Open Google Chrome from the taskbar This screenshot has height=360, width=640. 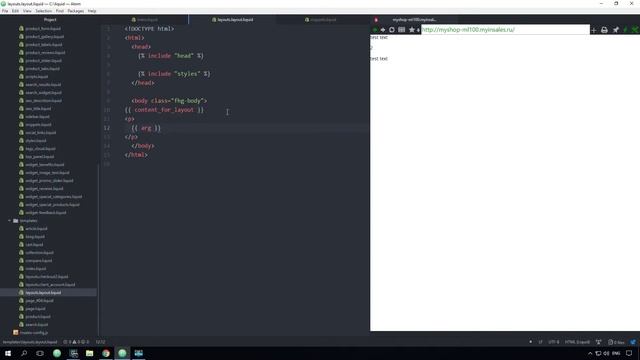click(x=106, y=353)
